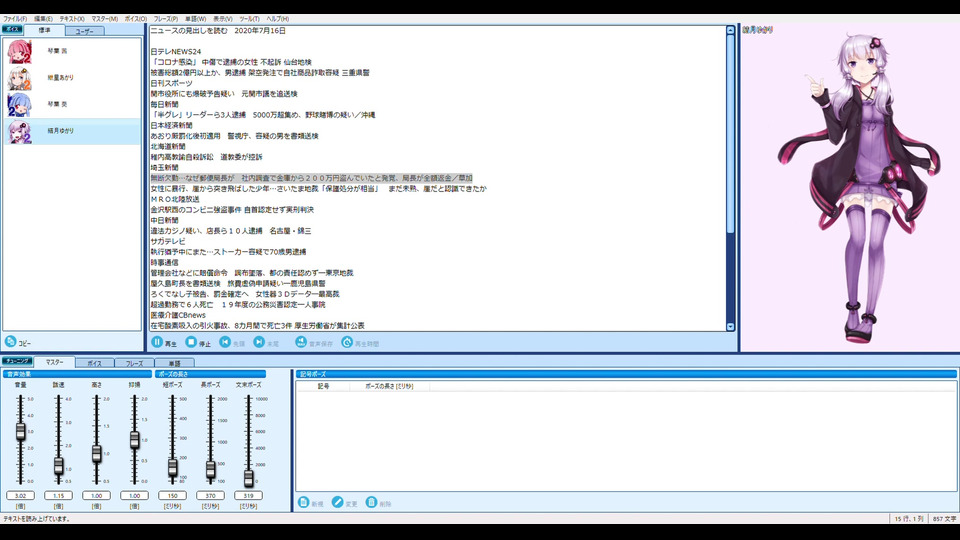Click the 医療介護CBnews line in the text

tap(178, 315)
